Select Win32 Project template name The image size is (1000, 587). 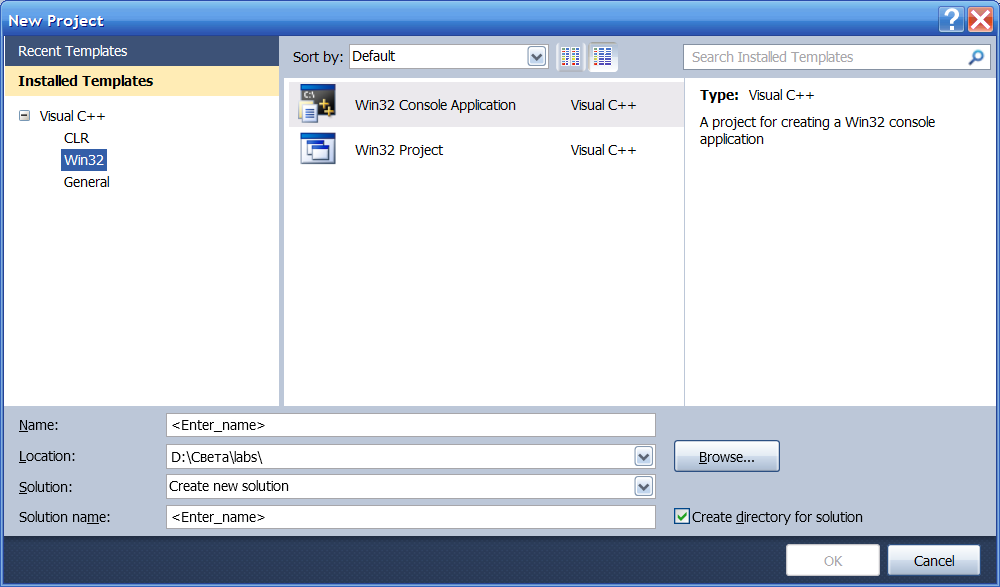[399, 151]
